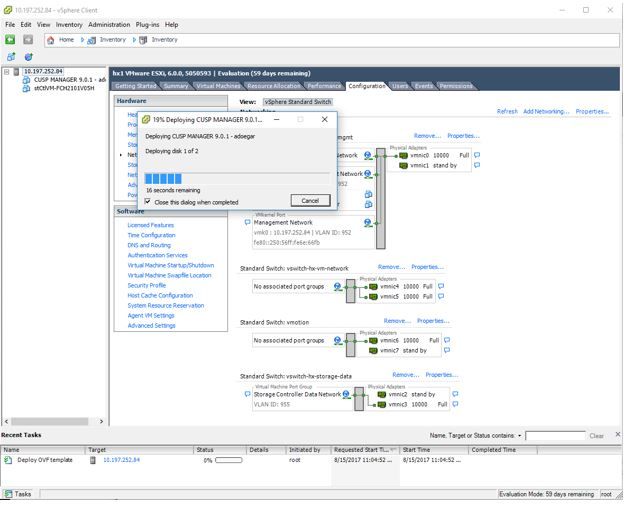This screenshot has height=505, width=624.
Task: Click the New Resource Pool toolbar icon
Action: click(29, 57)
